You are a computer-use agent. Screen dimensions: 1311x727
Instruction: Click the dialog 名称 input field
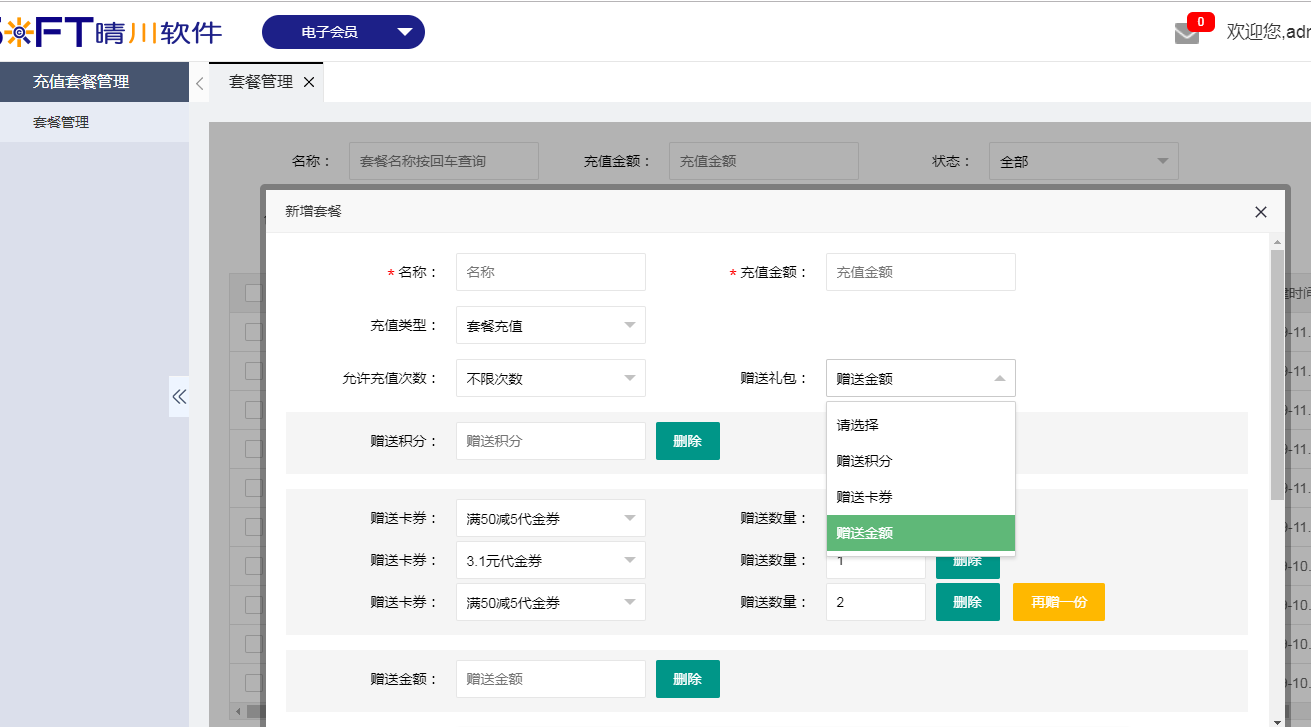(x=550, y=272)
